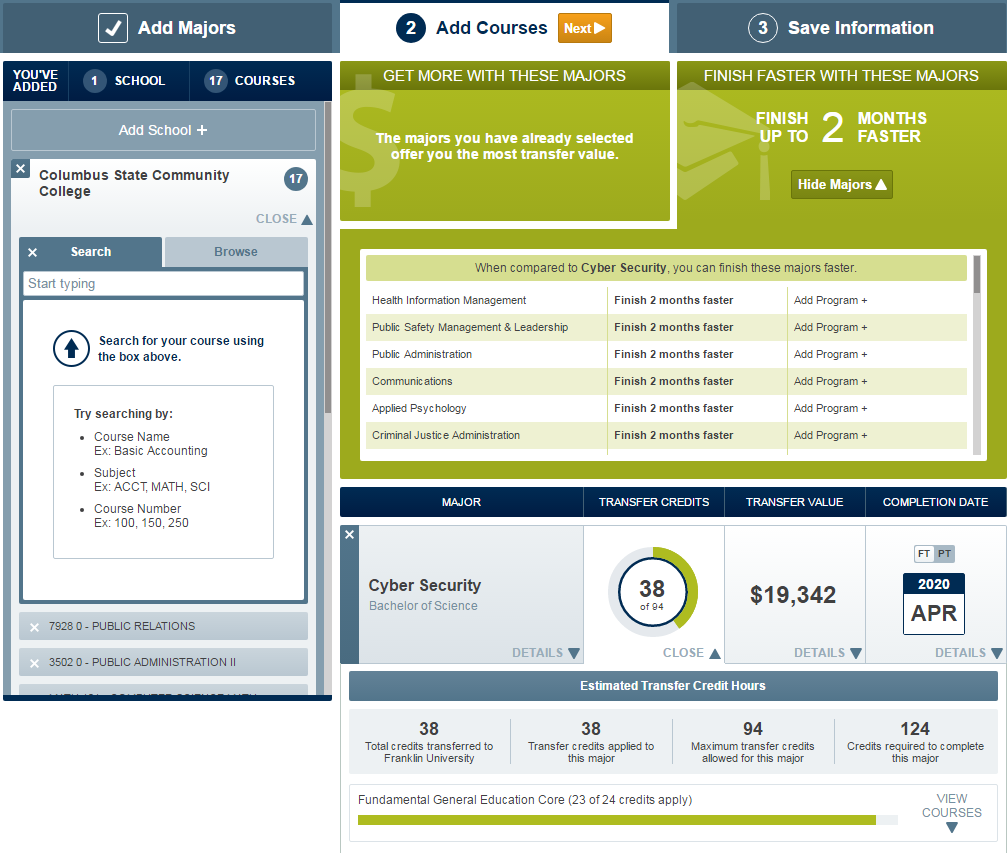
Task: Click the course search input field
Action: [163, 283]
